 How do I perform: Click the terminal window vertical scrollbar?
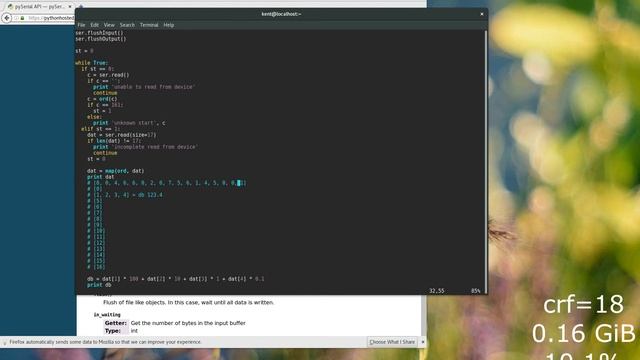485,161
